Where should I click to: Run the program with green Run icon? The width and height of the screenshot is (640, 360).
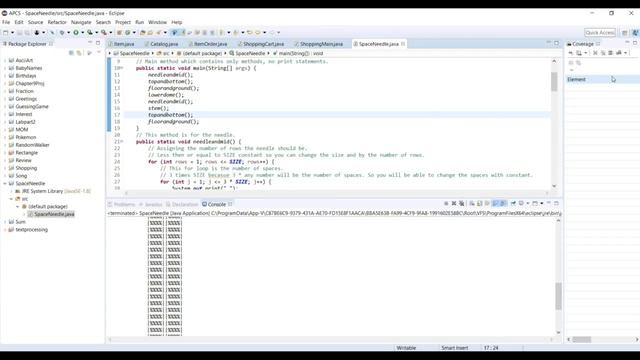tap(76, 33)
